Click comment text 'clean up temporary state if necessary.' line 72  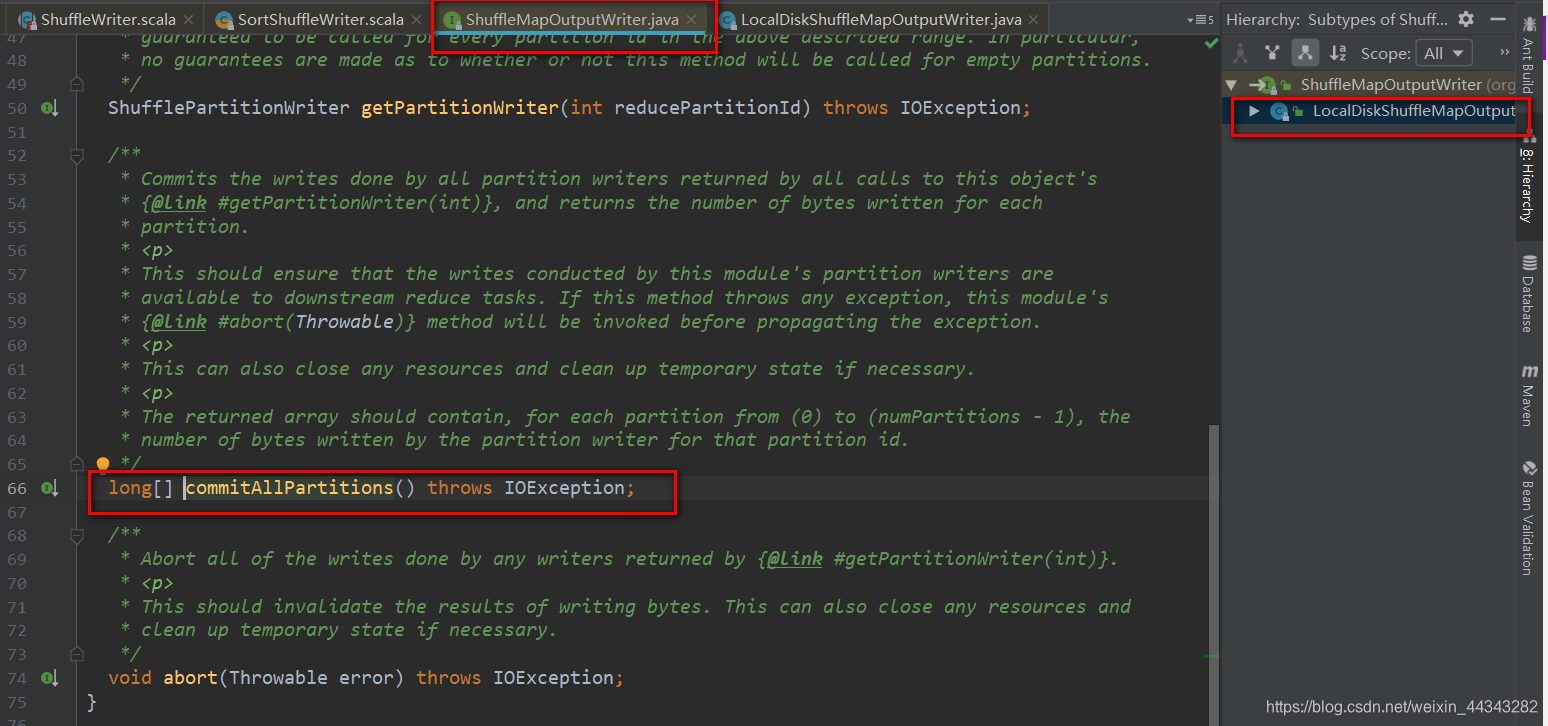(x=348, y=630)
